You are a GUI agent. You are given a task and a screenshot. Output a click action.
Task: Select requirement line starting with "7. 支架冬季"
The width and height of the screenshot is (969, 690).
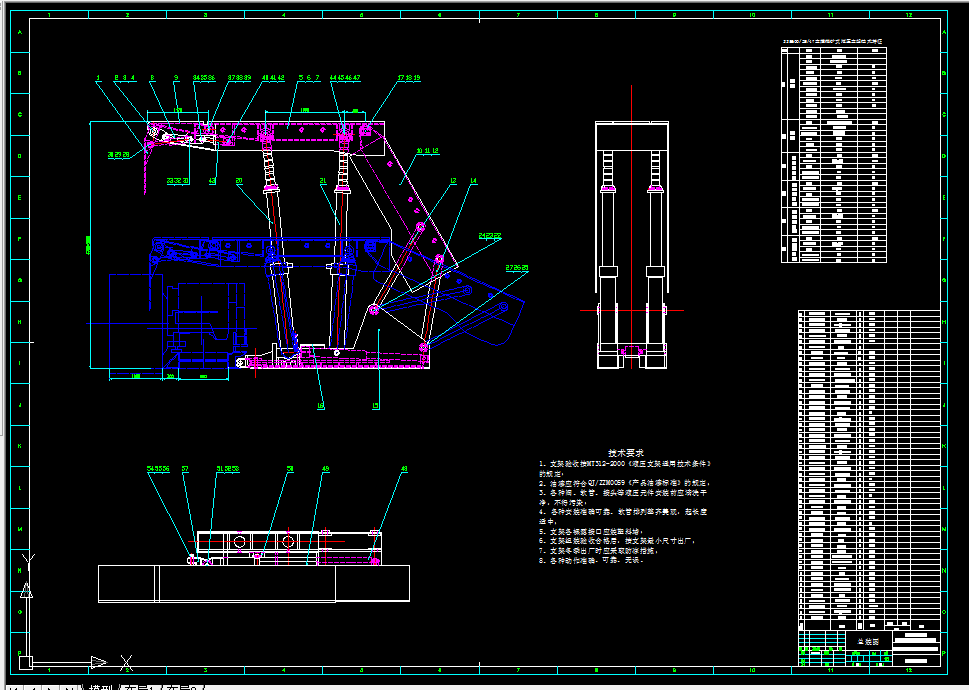click(596, 550)
